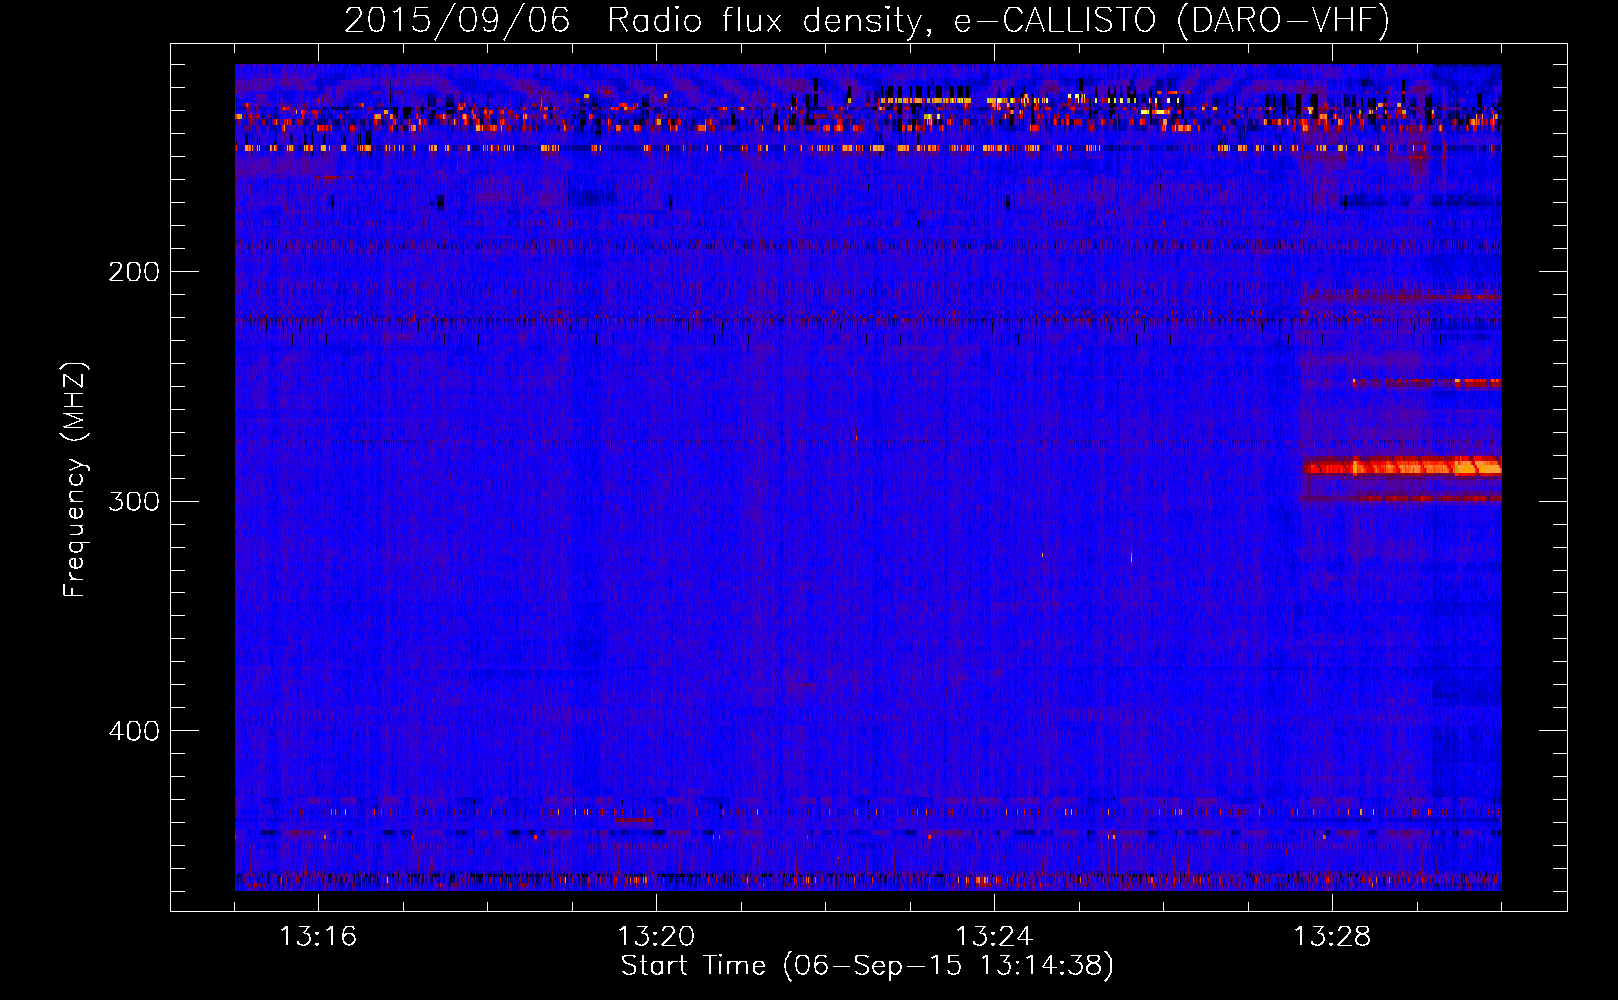Select the 13:28 time tick label
Viewport: 1618px width, 1000px height.
[1332, 937]
